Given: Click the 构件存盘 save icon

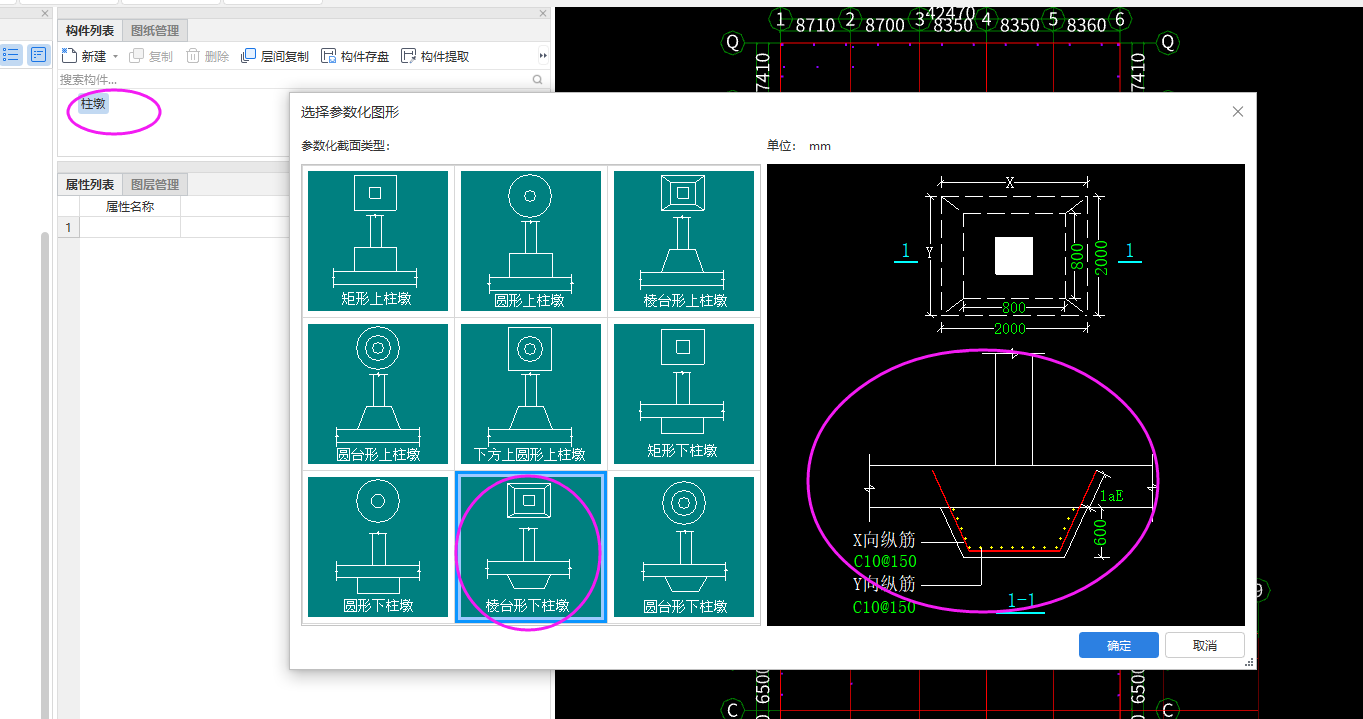Looking at the screenshot, I should (x=329, y=56).
